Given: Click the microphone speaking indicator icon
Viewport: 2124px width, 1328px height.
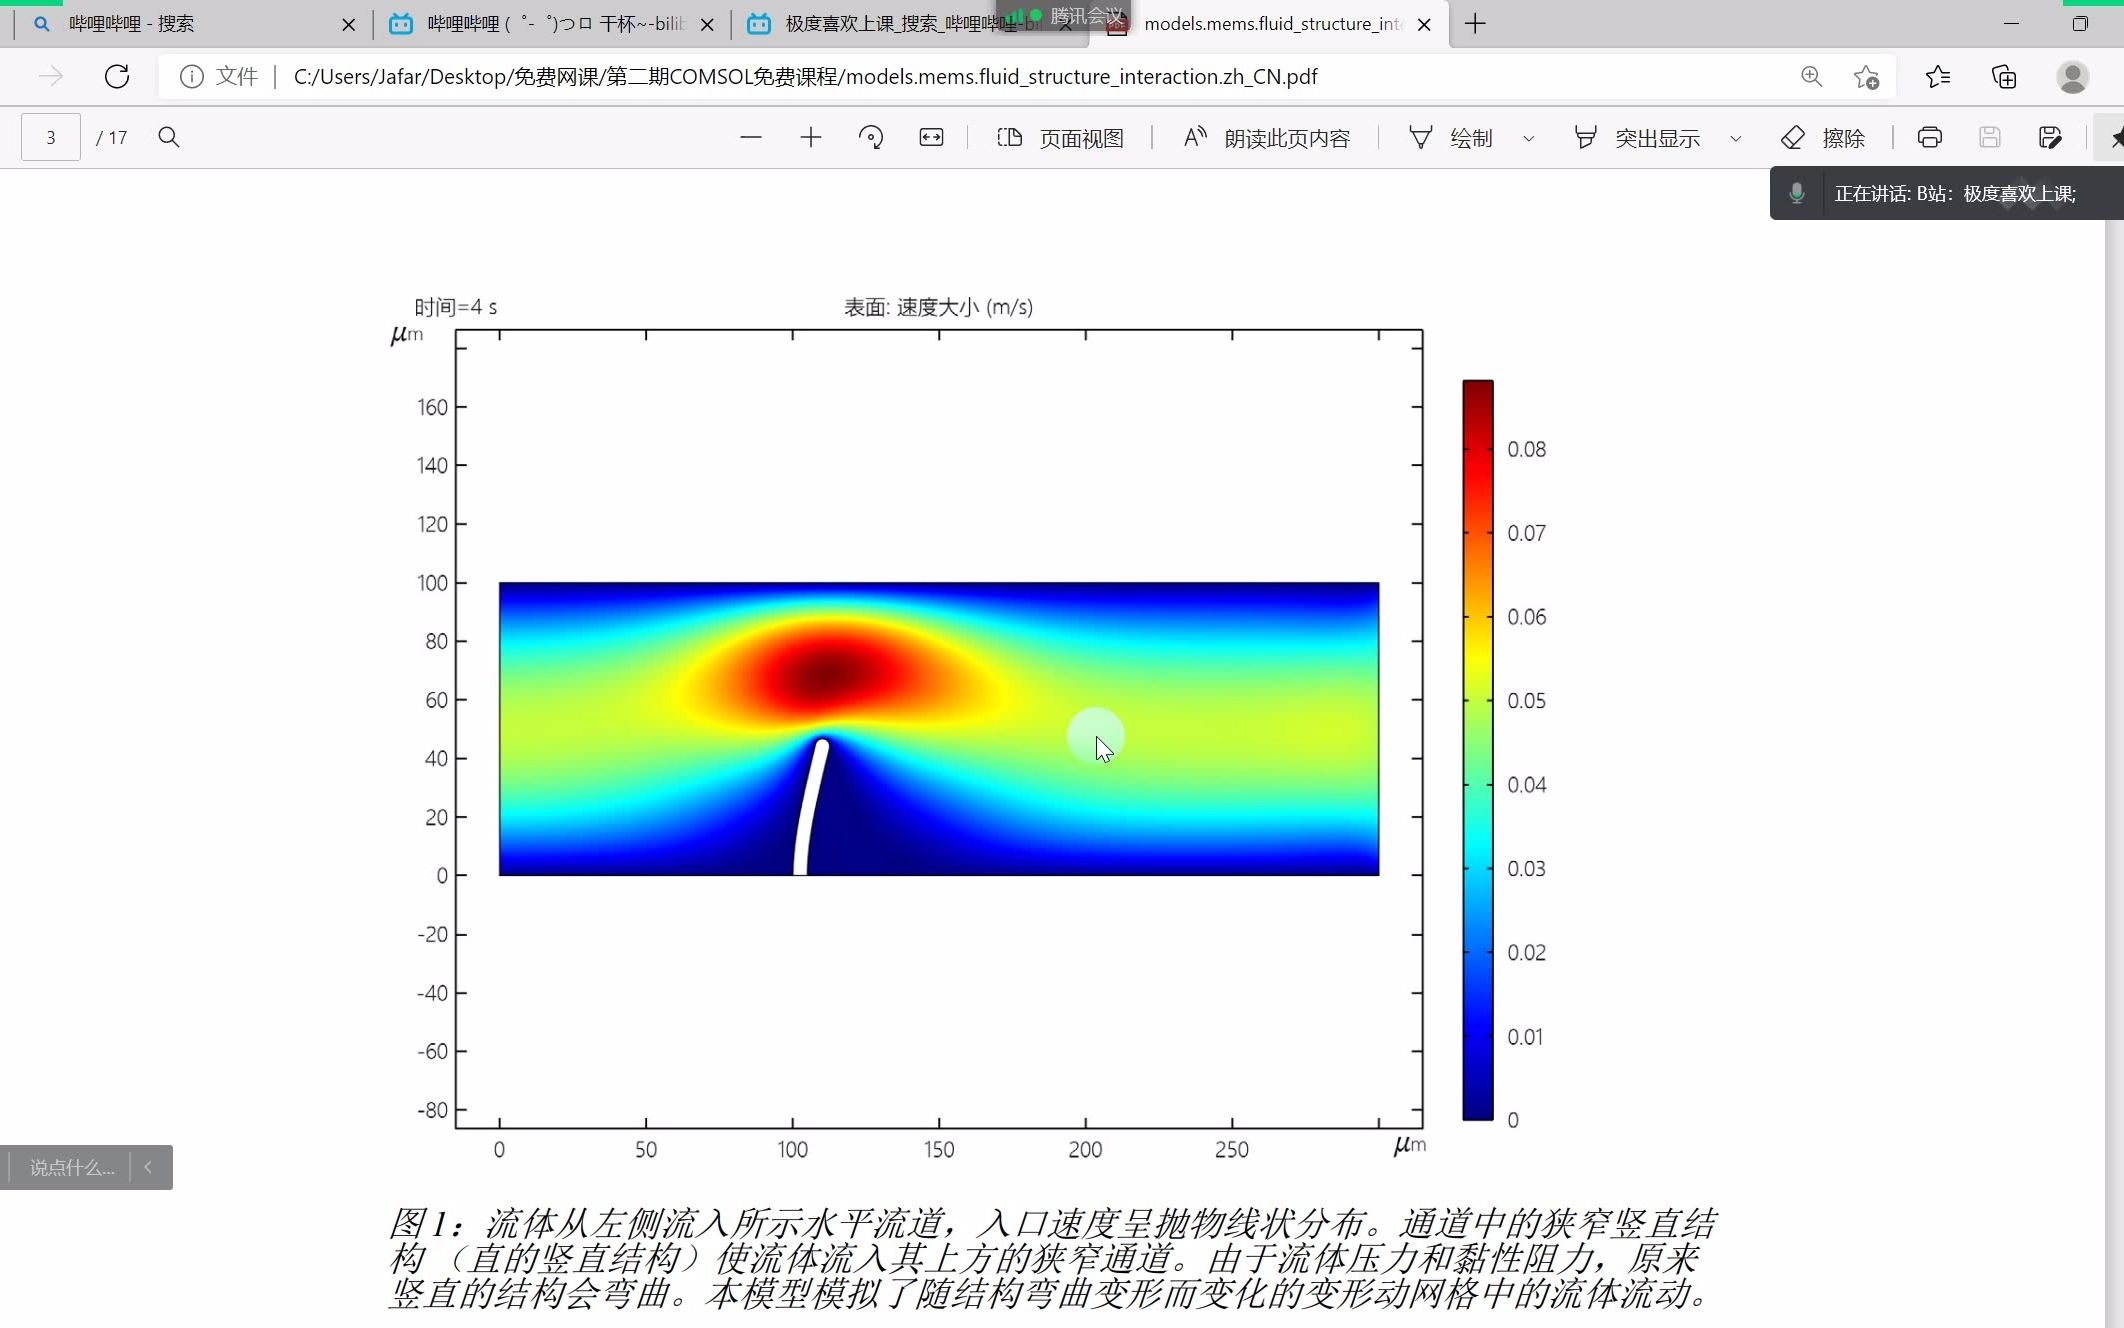Looking at the screenshot, I should click(x=1797, y=194).
